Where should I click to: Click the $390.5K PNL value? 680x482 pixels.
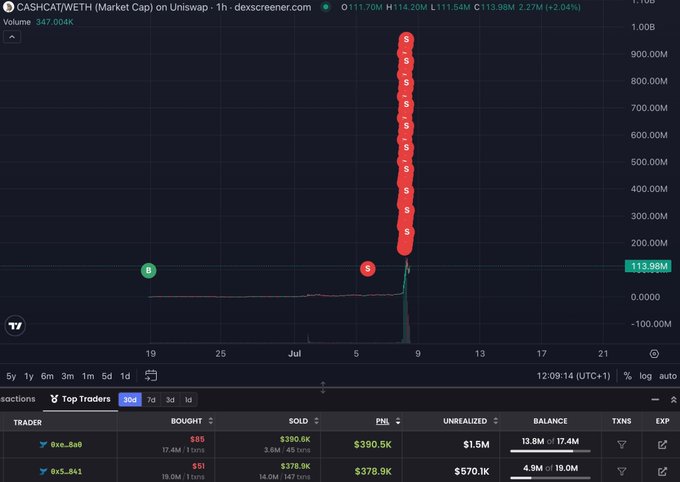click(373, 444)
